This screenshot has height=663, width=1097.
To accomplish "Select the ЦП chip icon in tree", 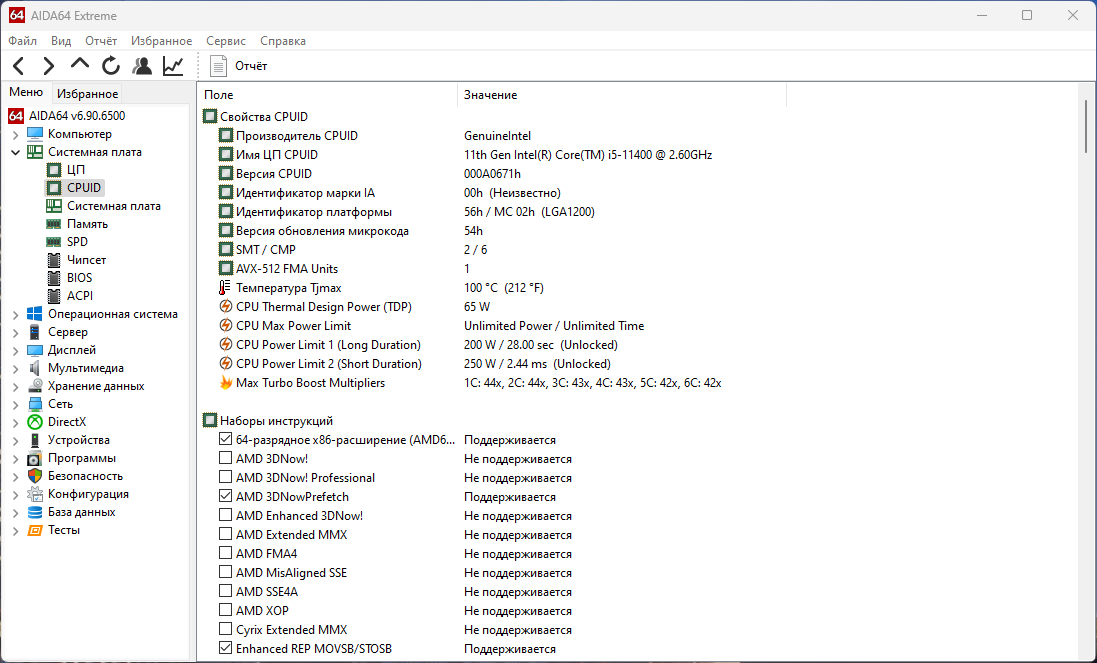I will pyautogui.click(x=54, y=170).
